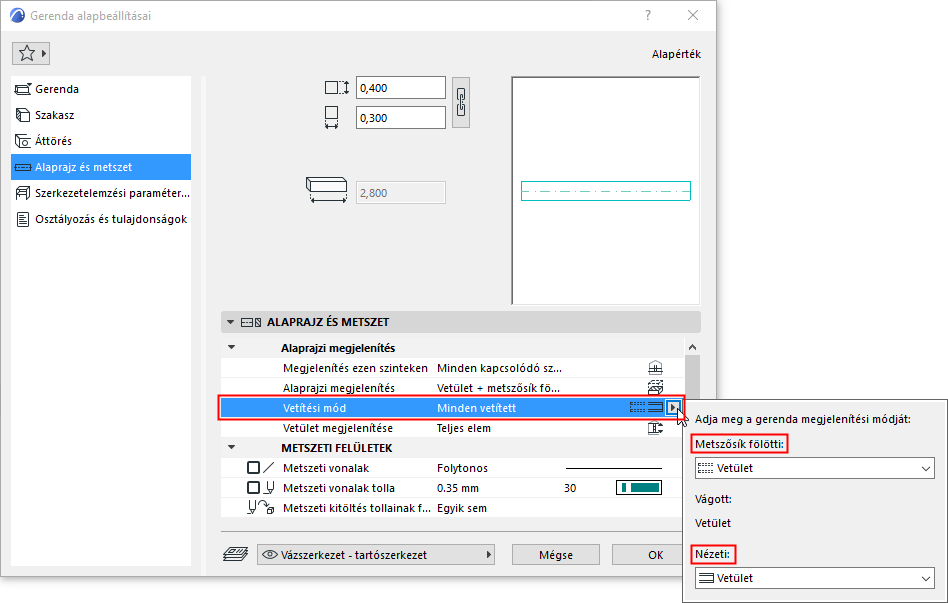Open the teal pen color swatch
The image size is (948, 603).
point(639,487)
